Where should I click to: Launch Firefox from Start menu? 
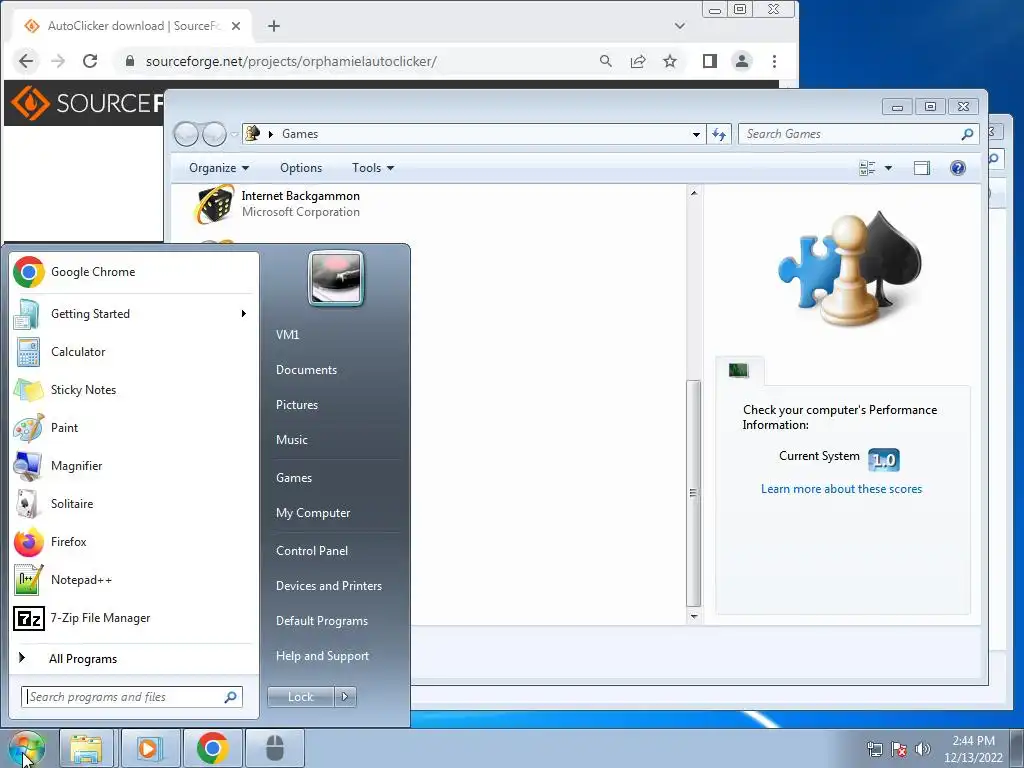pos(134,542)
